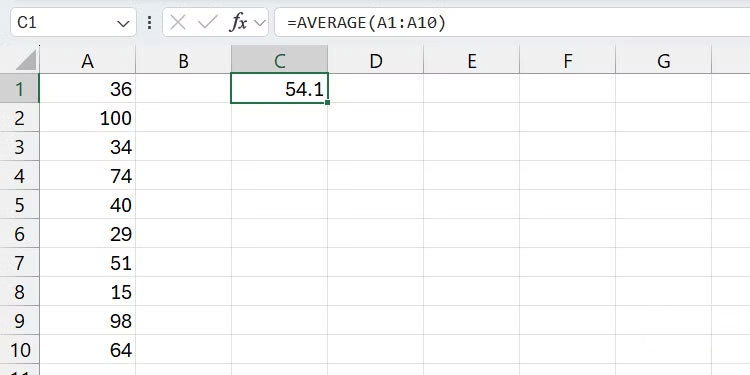The width and height of the screenshot is (750, 375).
Task: Open Insert Function via the fx icon
Action: (x=238, y=22)
